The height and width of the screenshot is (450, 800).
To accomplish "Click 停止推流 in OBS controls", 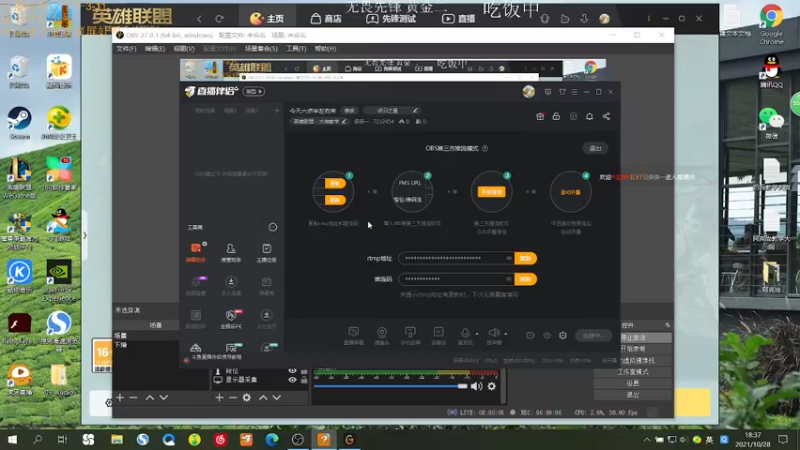I will point(633,338).
